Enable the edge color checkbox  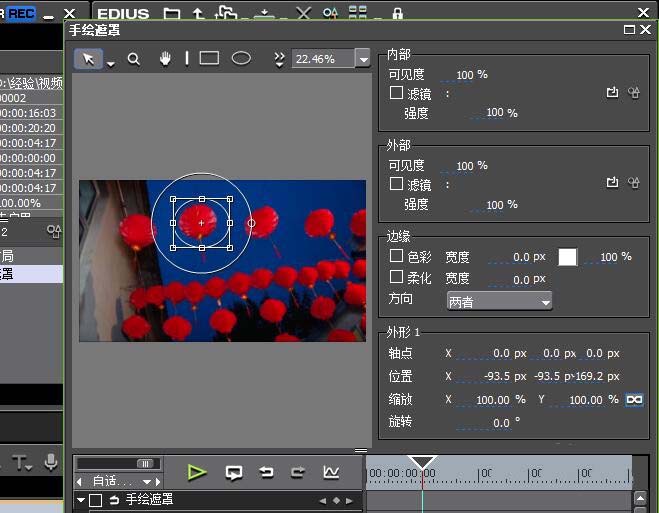point(396,256)
